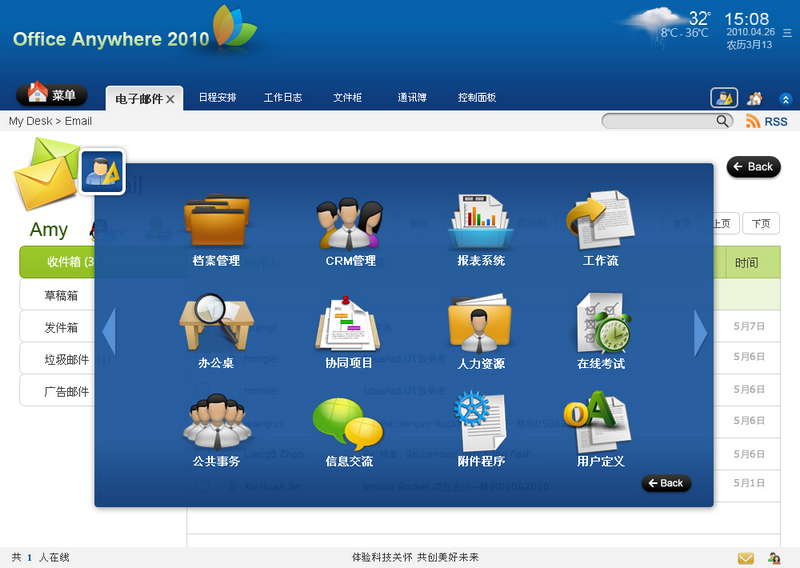Click the 菜单 home menu button
Screen dimensions: 800x568
point(52,94)
